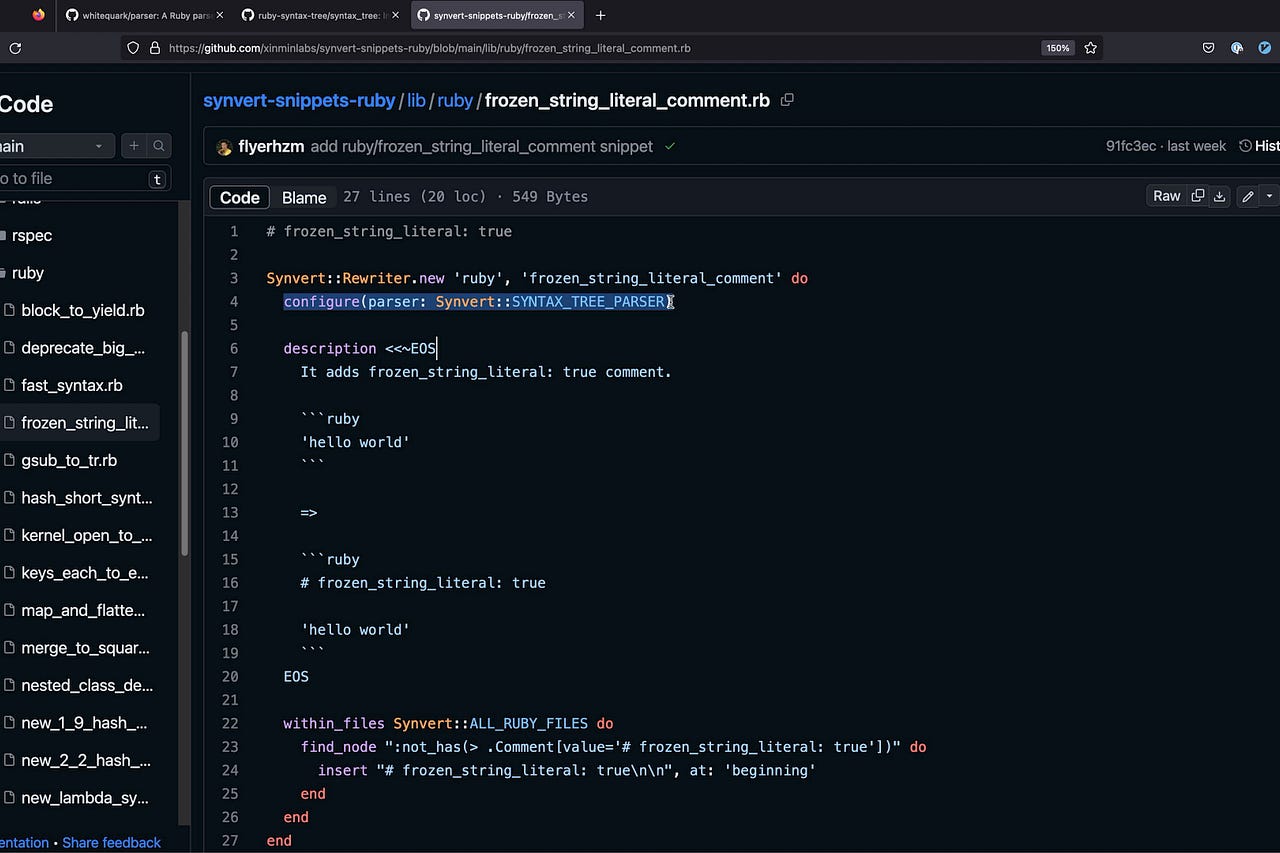The image size is (1280, 853).
Task: Open new_lambda_sy... file in tree
Action: [x=85, y=798]
